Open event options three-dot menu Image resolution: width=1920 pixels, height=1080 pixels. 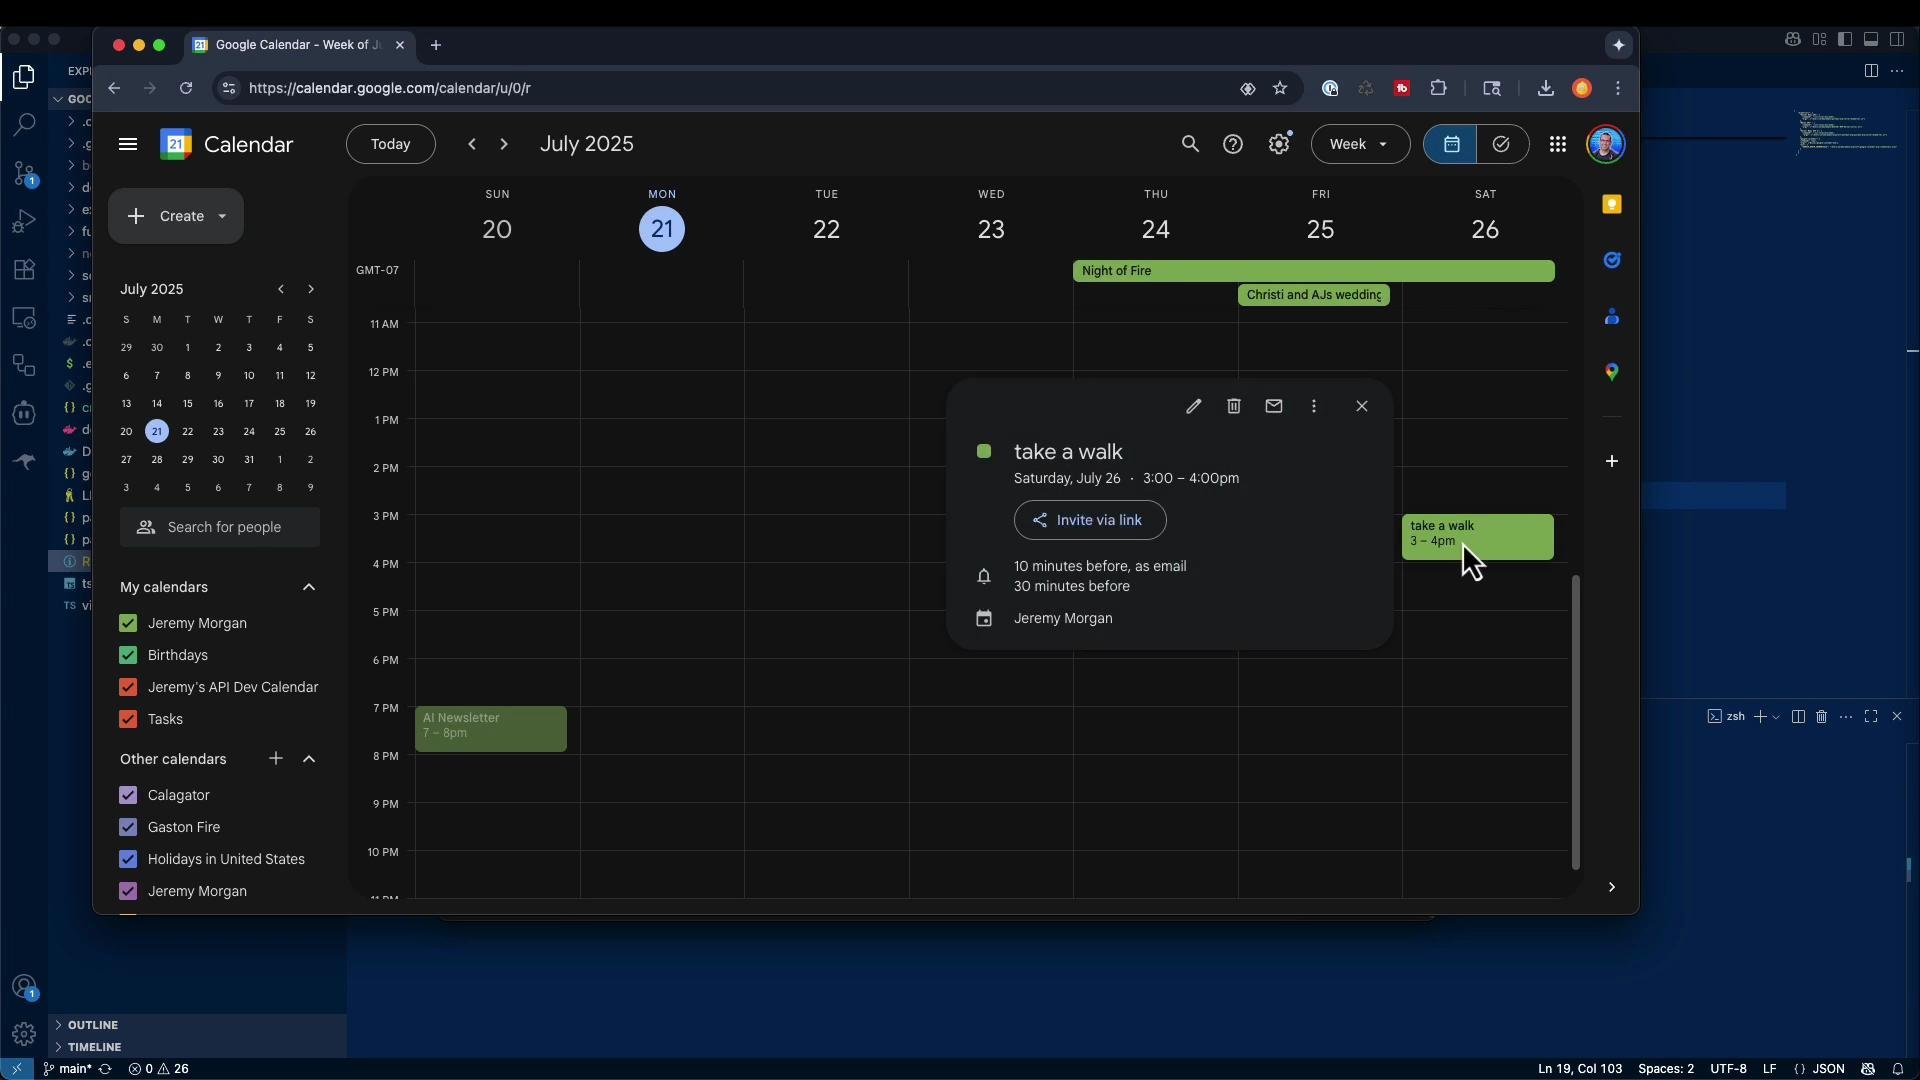pyautogui.click(x=1314, y=406)
